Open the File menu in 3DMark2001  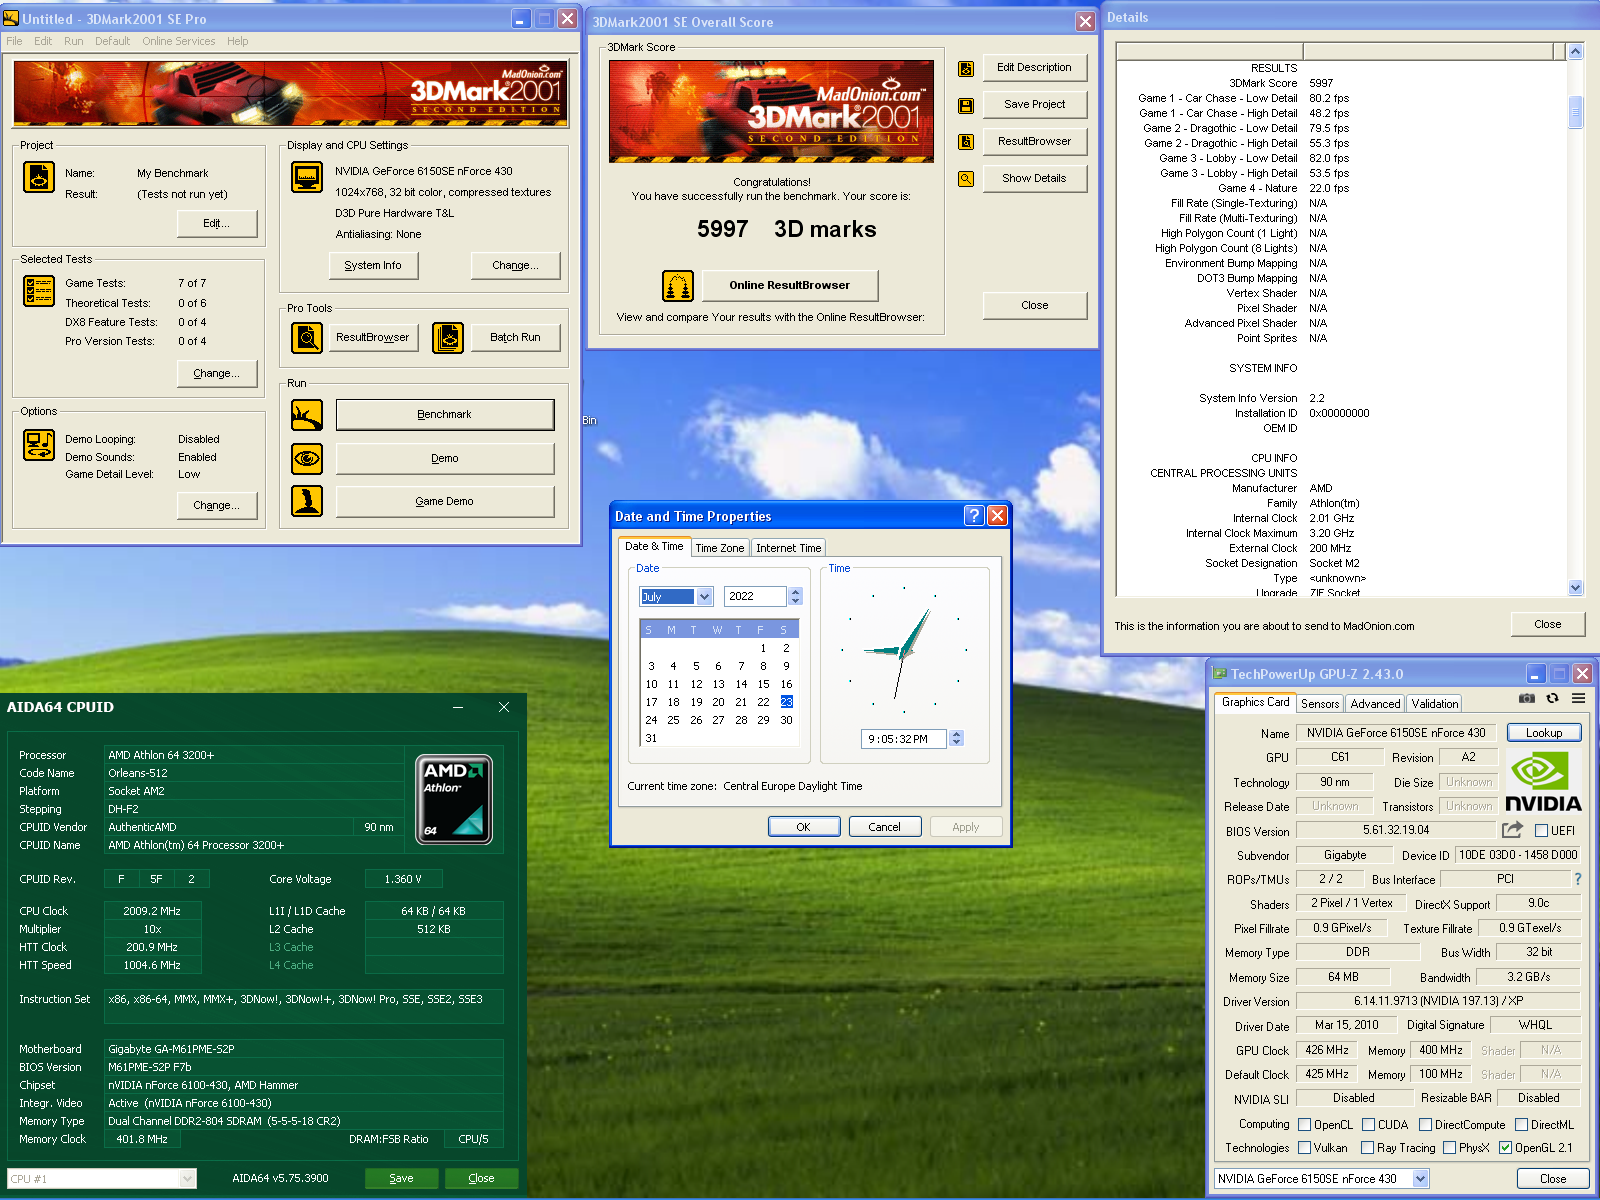[x=14, y=41]
